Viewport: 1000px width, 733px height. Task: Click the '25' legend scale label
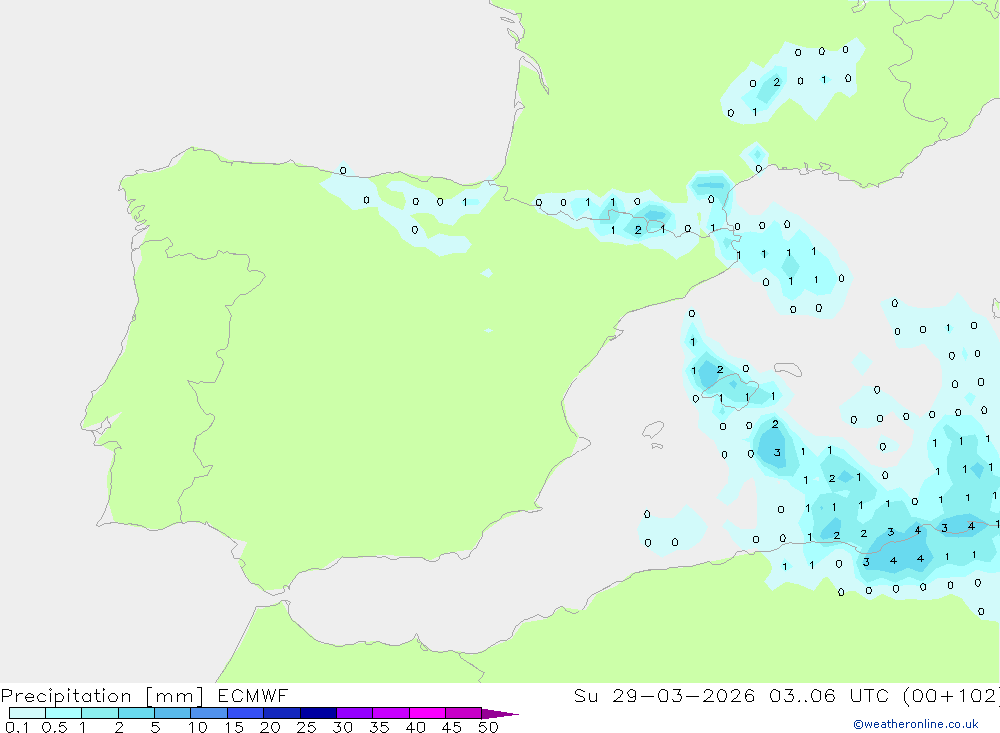pyautogui.click(x=306, y=727)
